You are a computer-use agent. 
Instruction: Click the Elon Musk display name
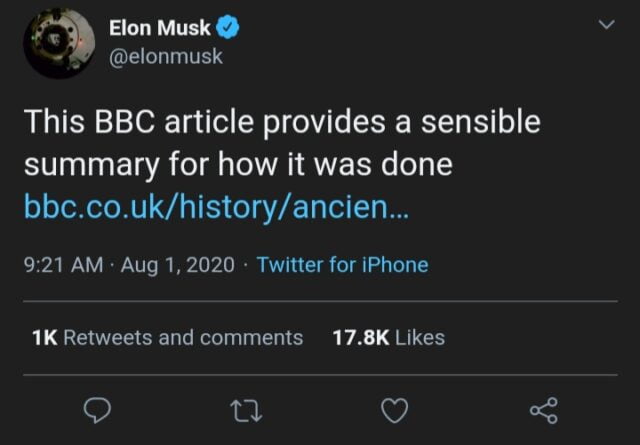pos(158,28)
